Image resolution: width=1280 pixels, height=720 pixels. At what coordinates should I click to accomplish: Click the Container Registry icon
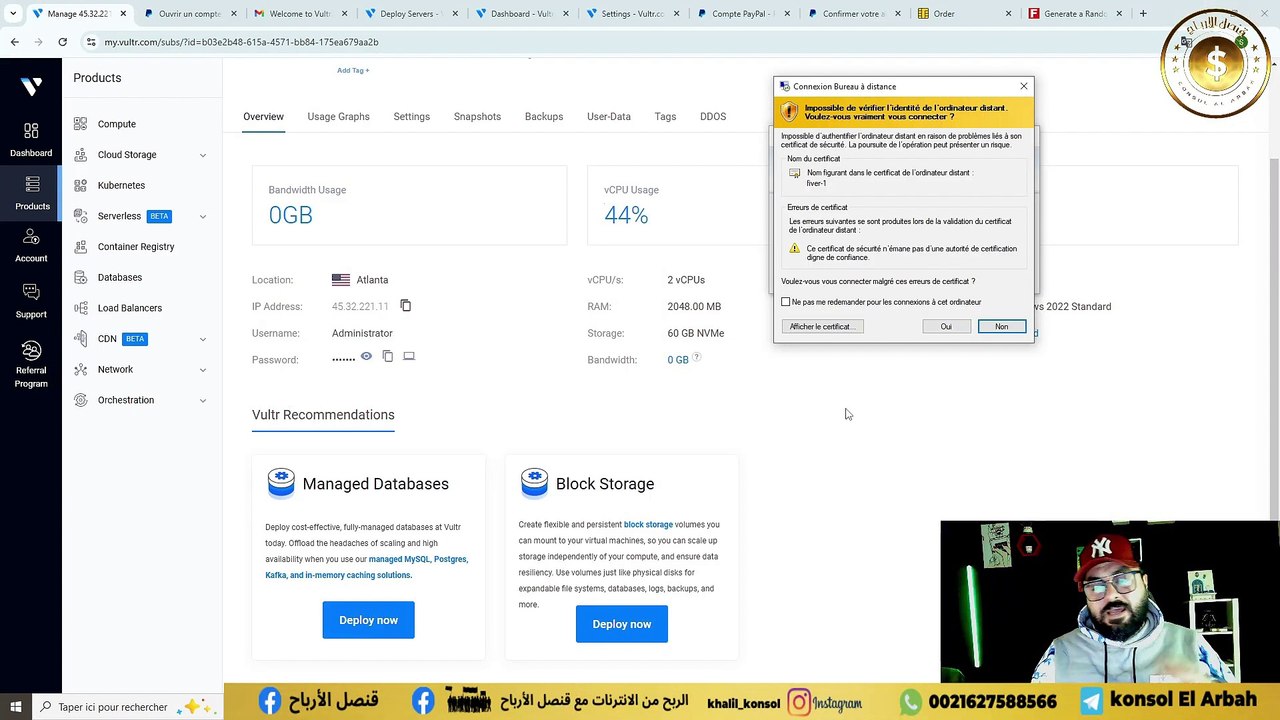[x=80, y=247]
